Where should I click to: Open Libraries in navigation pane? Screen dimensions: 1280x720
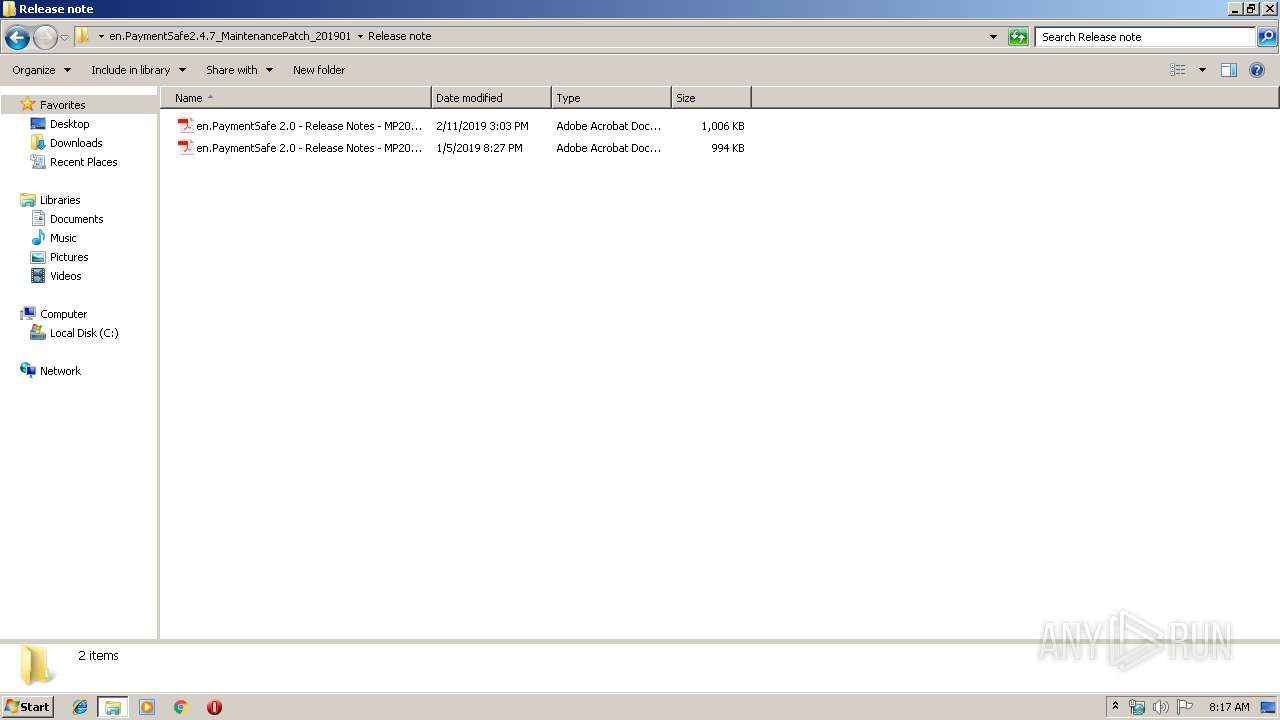(60, 200)
